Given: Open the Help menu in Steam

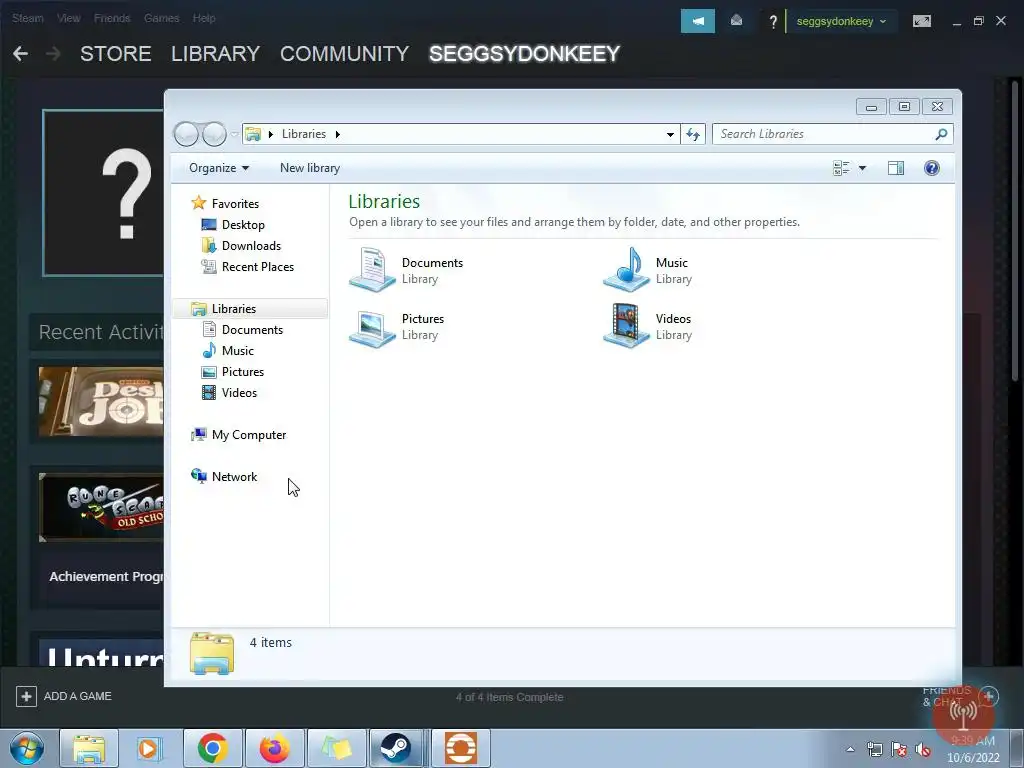Looking at the screenshot, I should click(x=204, y=18).
